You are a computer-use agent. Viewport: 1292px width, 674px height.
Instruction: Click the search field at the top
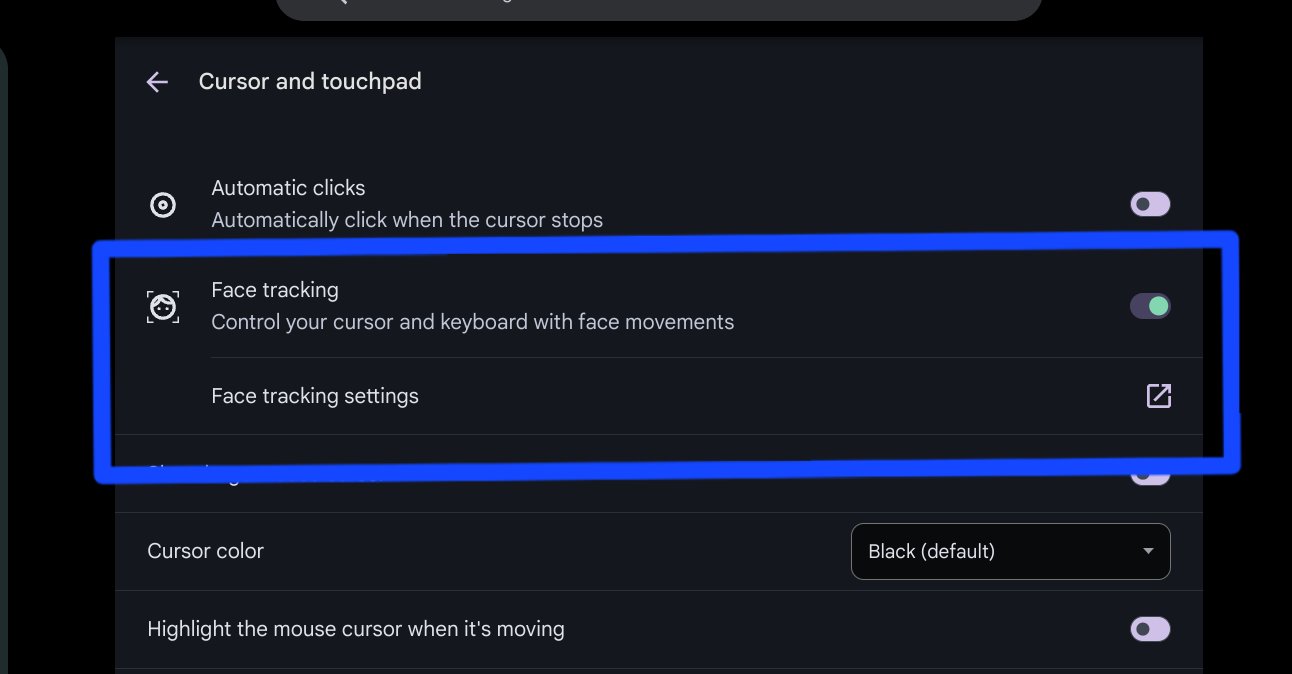658,8
